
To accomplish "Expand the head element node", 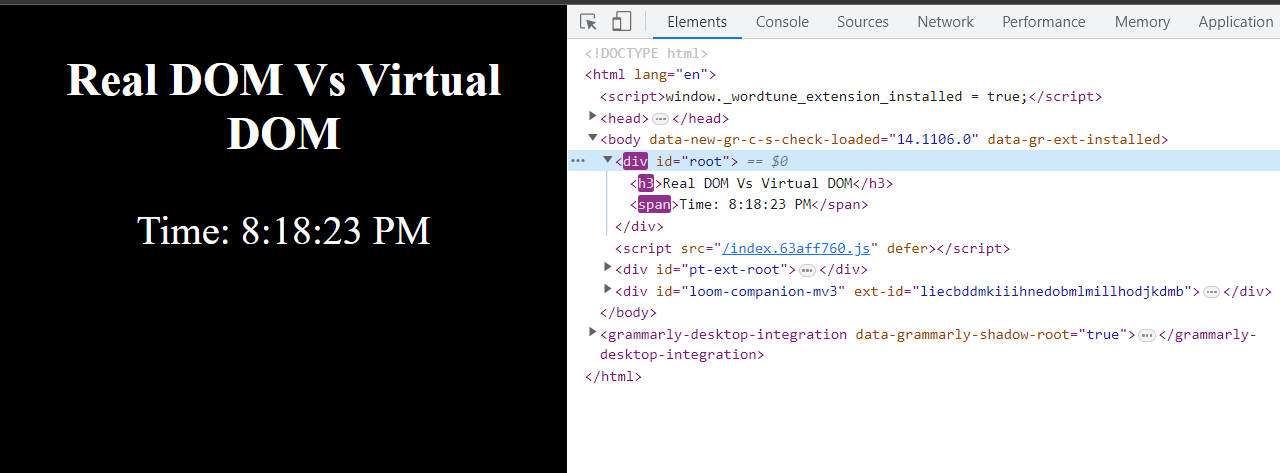I will pyautogui.click(x=593, y=117).
